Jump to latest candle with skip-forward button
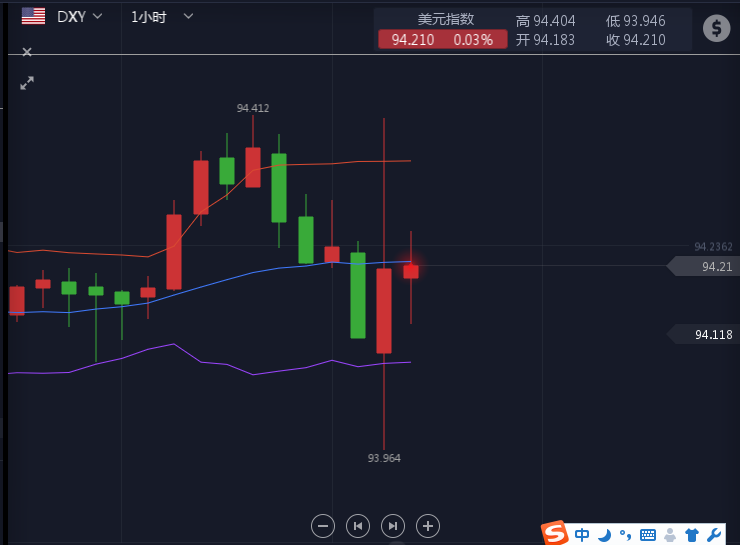The height and width of the screenshot is (545, 740). (393, 526)
